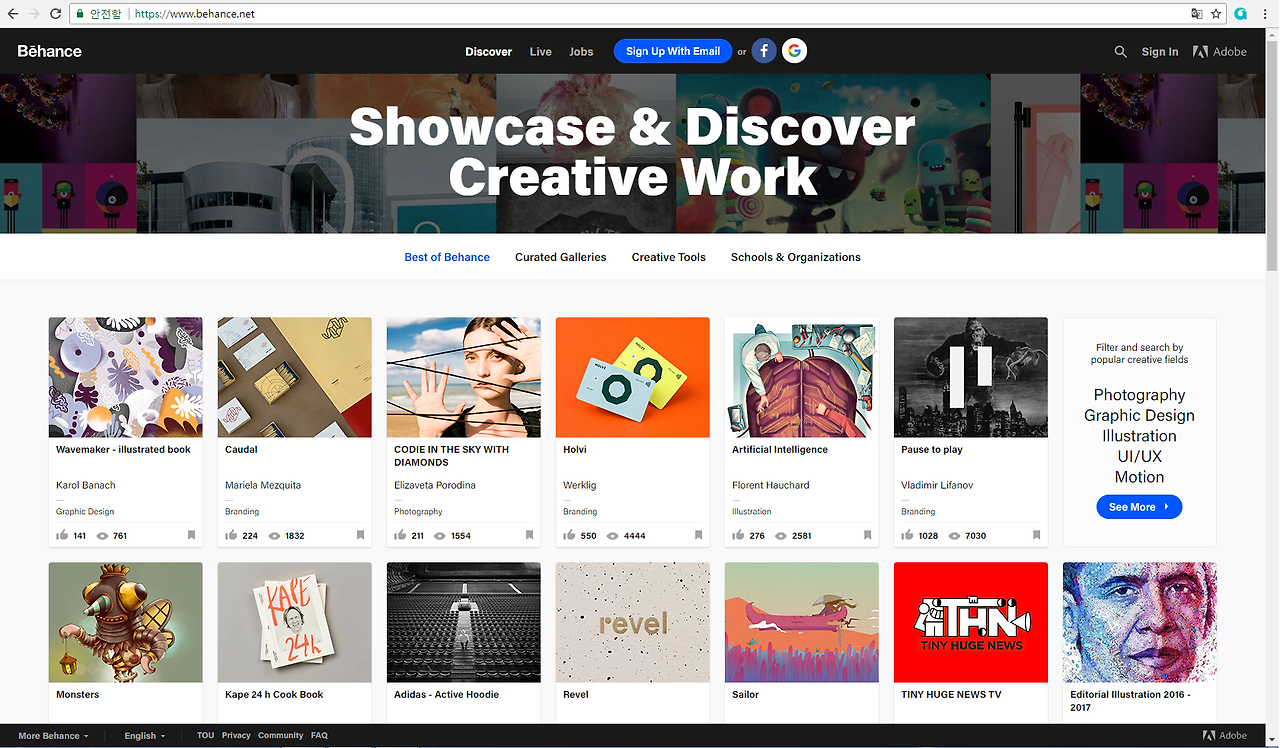Image resolution: width=1280 pixels, height=748 pixels.
Task: Click the translate page icon in address bar
Action: coord(1197,14)
